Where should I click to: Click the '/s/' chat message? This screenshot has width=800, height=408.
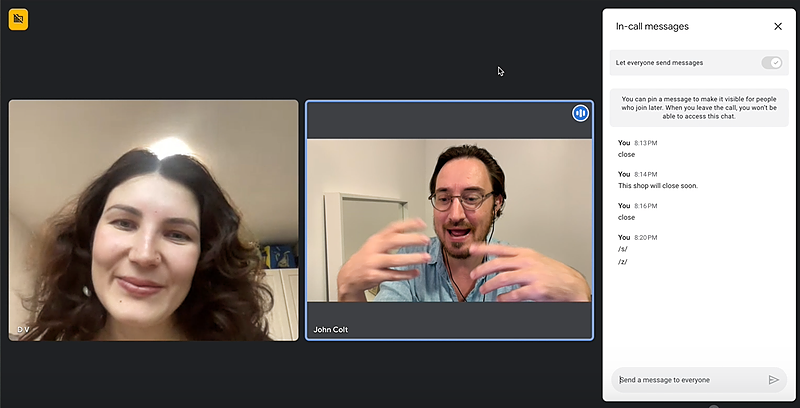623,249
